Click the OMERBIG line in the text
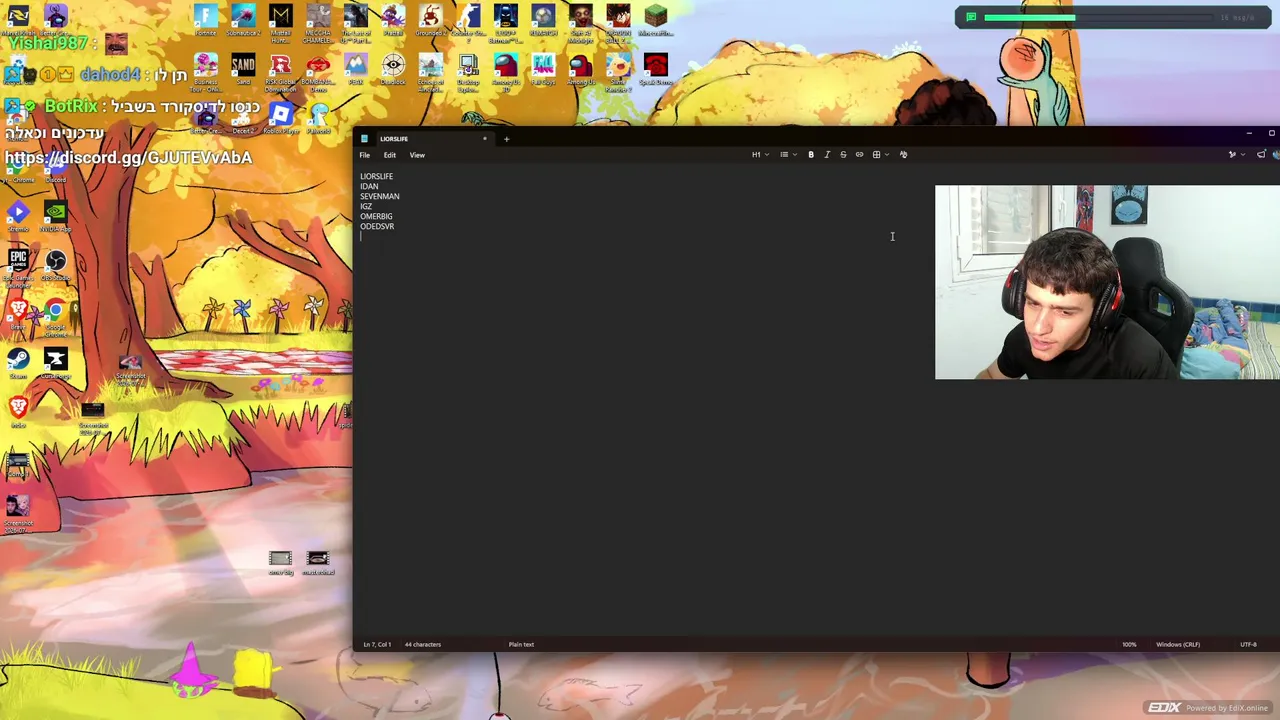 (376, 217)
